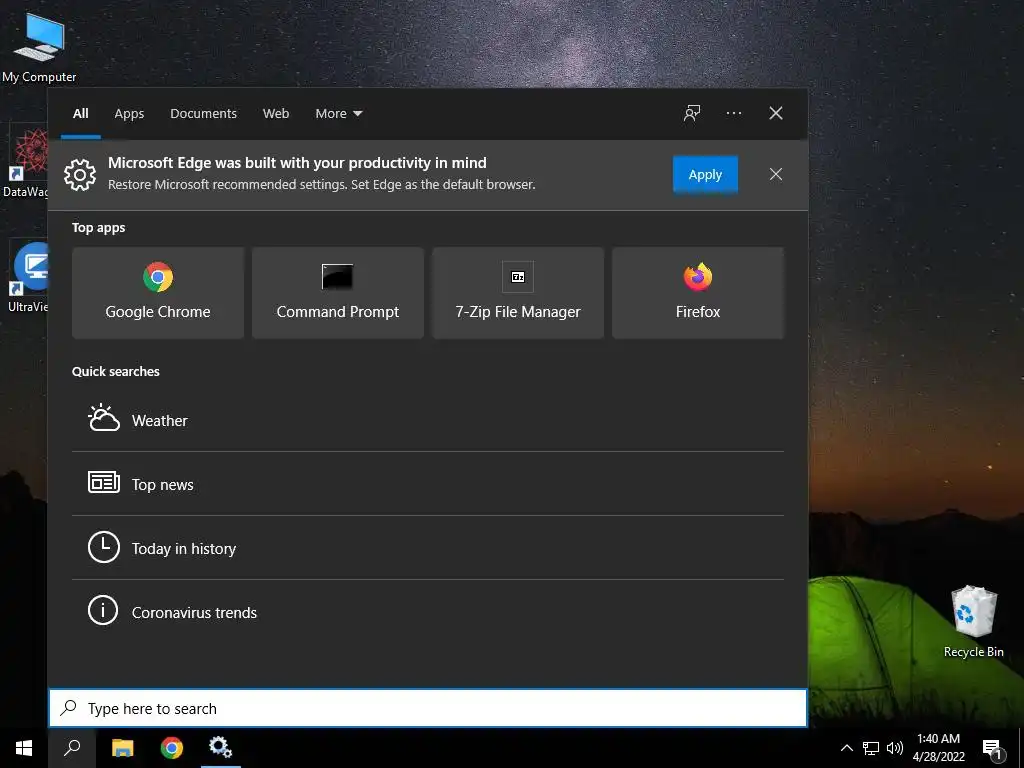Click the settings gear in Edge banner
1024x768 pixels.
(x=80, y=174)
